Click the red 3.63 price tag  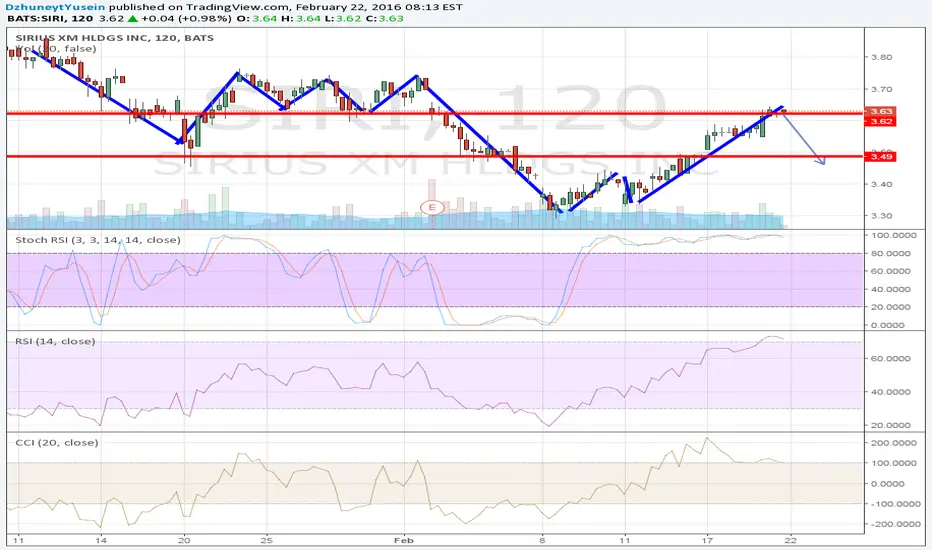(x=880, y=111)
